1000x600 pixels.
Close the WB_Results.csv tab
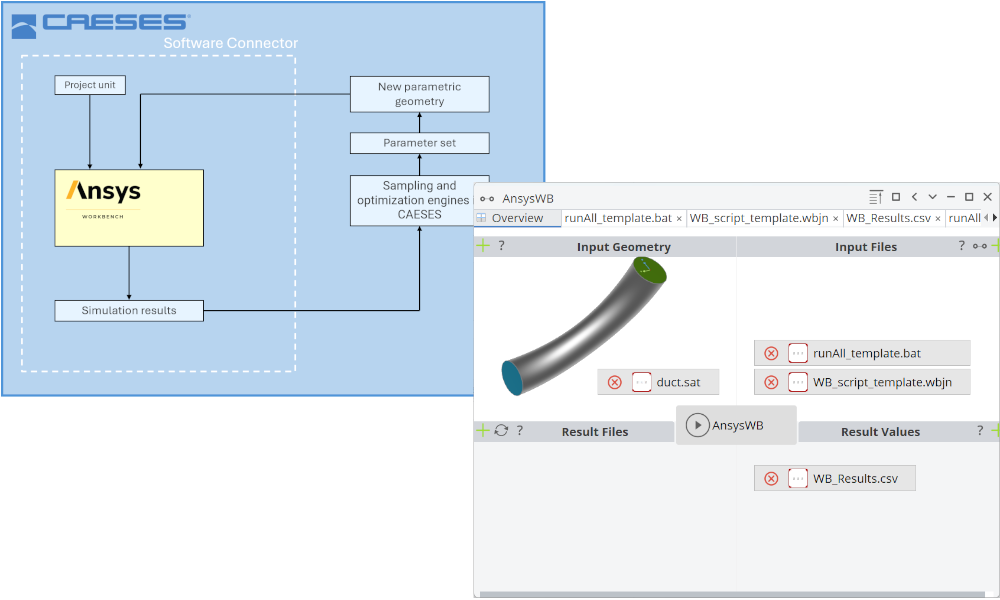click(938, 219)
